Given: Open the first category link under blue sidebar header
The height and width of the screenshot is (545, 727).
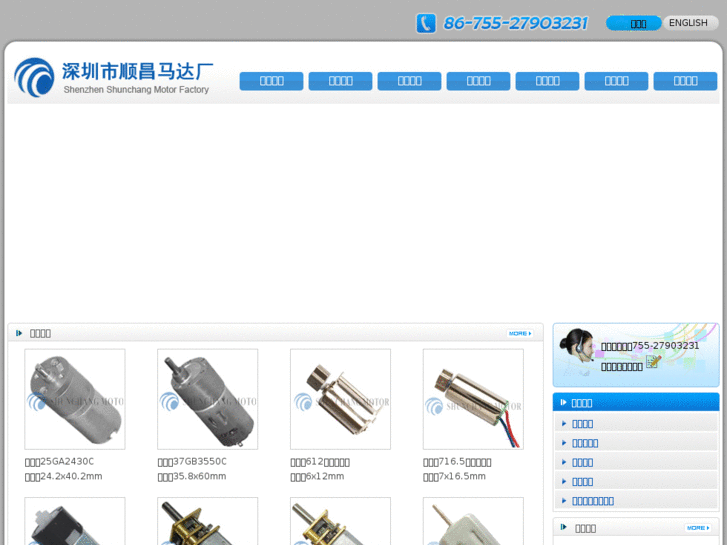Looking at the screenshot, I should click(x=583, y=424).
